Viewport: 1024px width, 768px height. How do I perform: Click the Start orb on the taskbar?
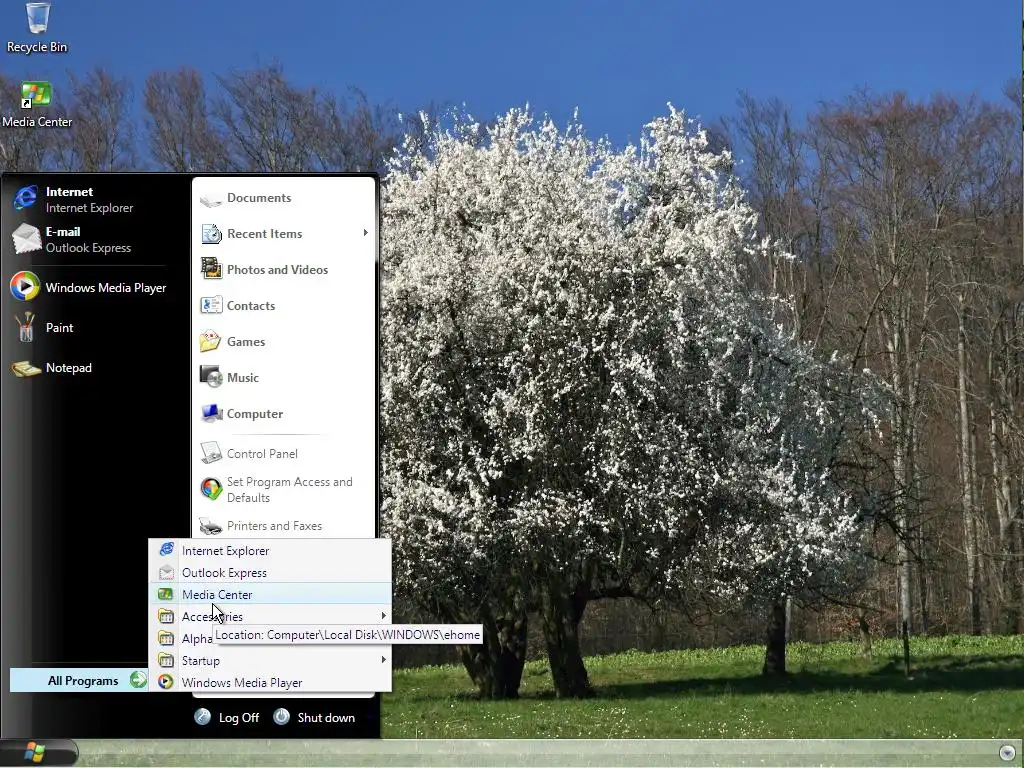pos(35,752)
